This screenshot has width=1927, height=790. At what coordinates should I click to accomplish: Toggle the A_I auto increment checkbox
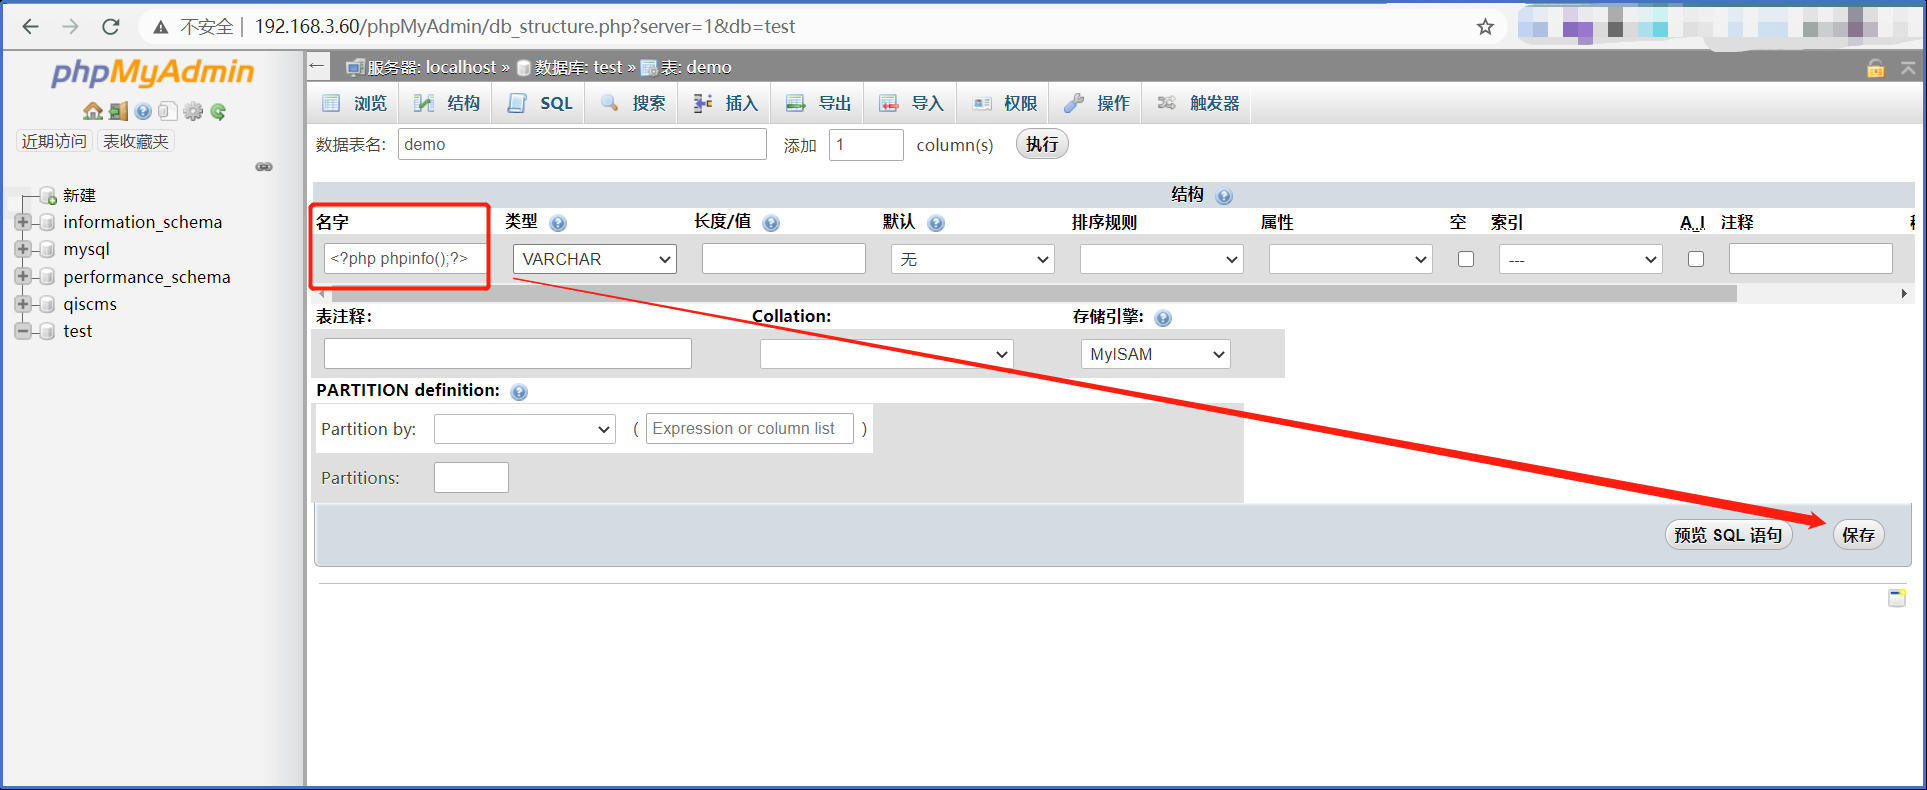[x=1696, y=259]
